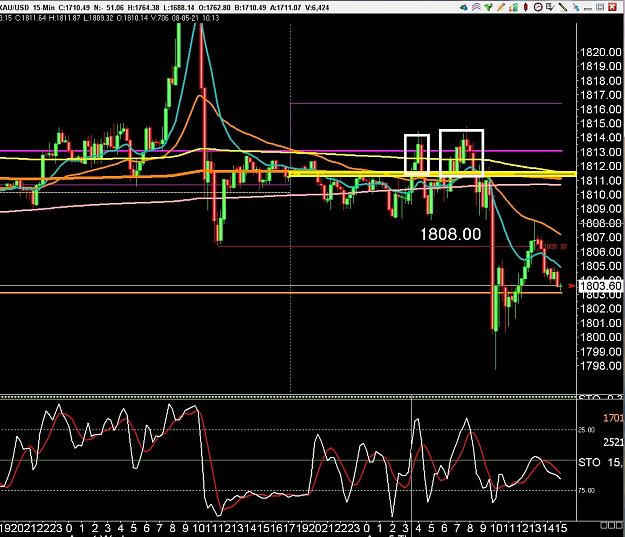Screen dimensions: 625x537
Task: Select the black diagonal line tool
Action: [563, 7]
